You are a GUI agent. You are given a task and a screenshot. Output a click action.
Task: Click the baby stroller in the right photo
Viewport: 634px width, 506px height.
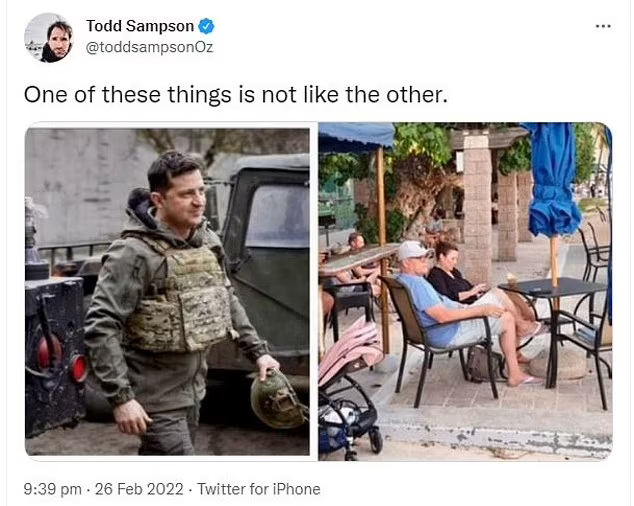[350, 390]
